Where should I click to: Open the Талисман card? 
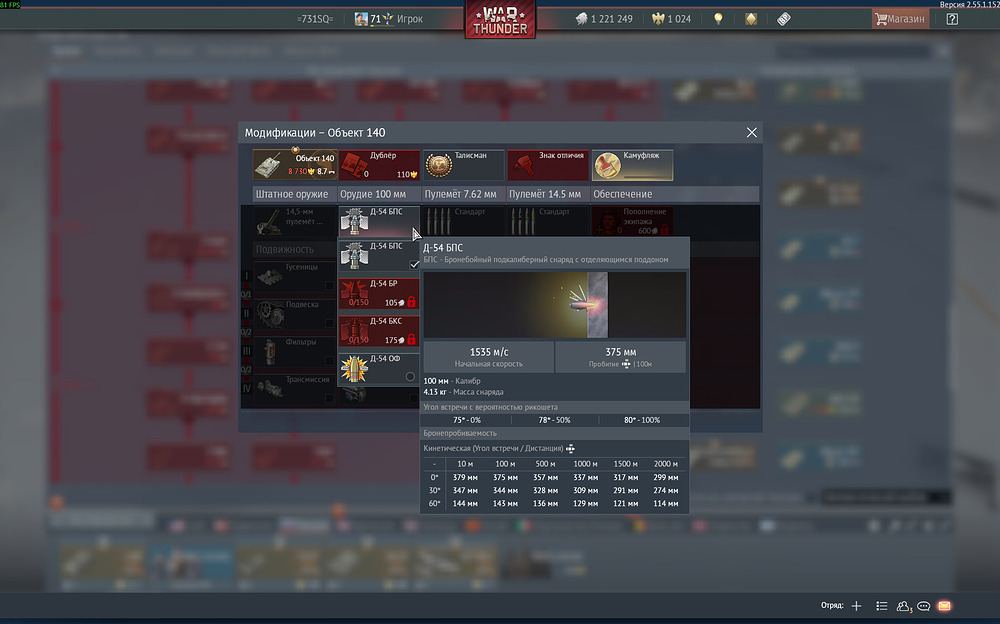pos(463,165)
